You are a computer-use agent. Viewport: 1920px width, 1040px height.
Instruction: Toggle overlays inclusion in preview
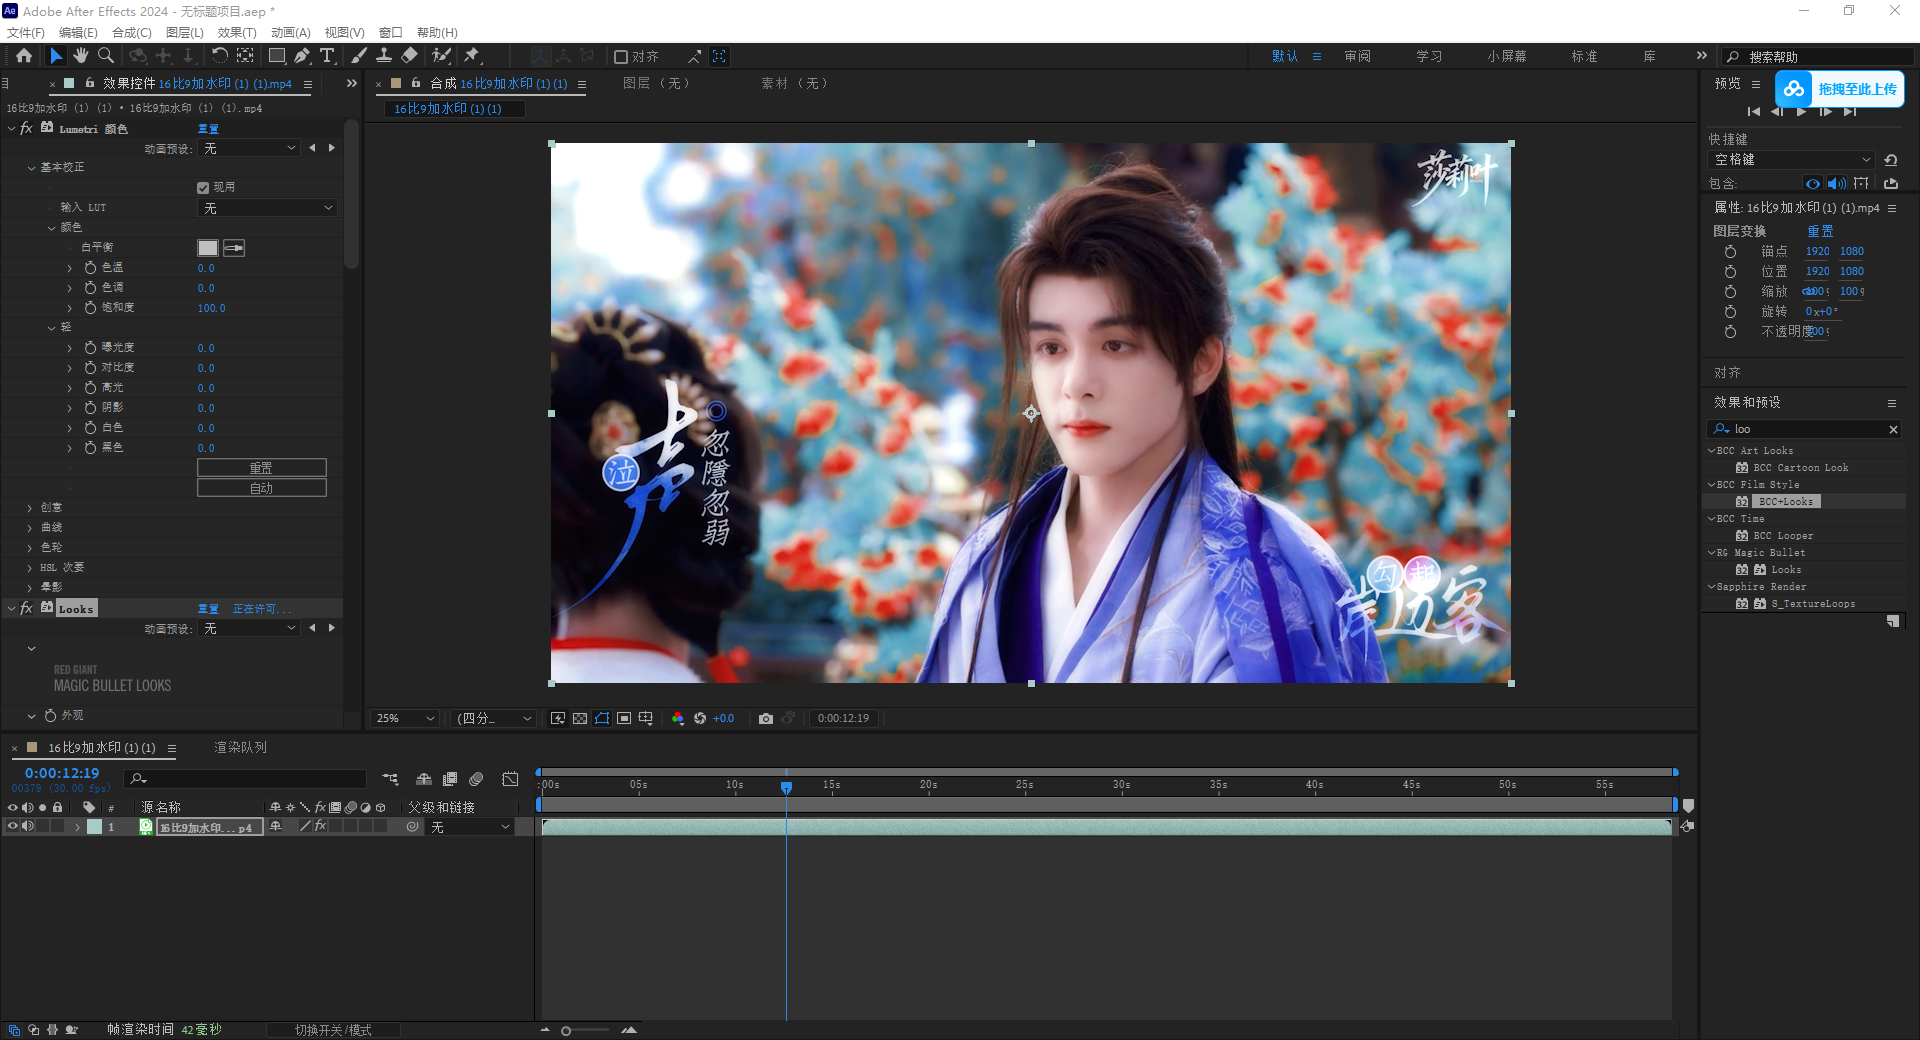pos(1861,184)
